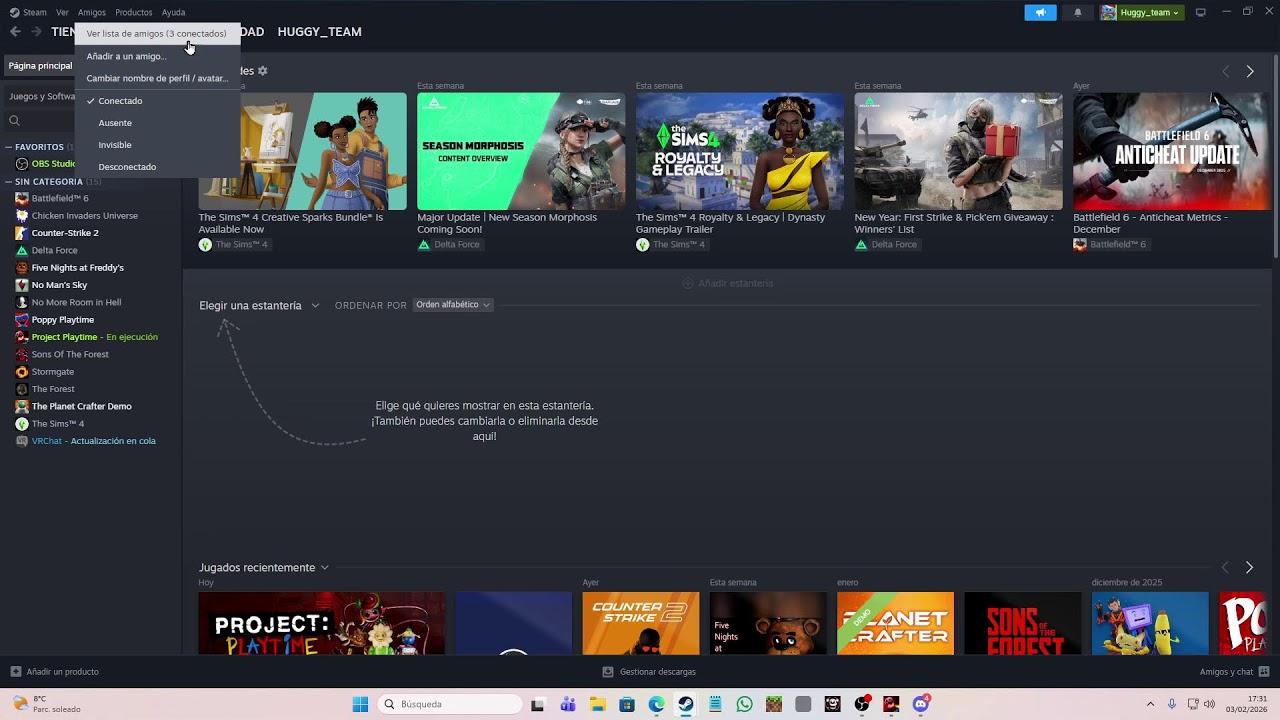Open the notifications bell
This screenshot has width=1280, height=720.
point(1077,12)
